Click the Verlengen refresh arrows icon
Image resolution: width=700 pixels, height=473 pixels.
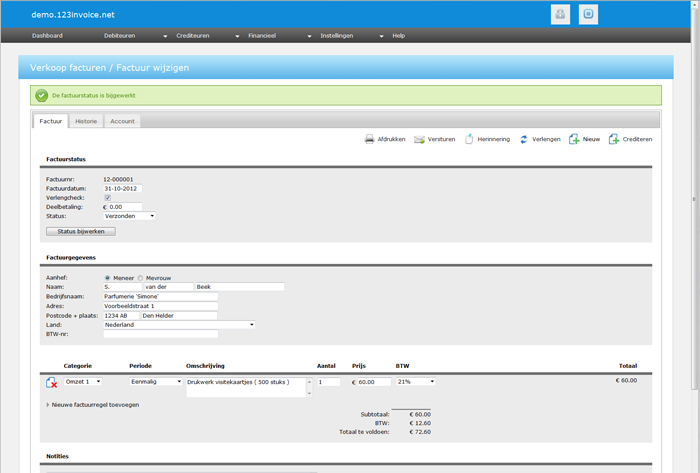(523, 139)
